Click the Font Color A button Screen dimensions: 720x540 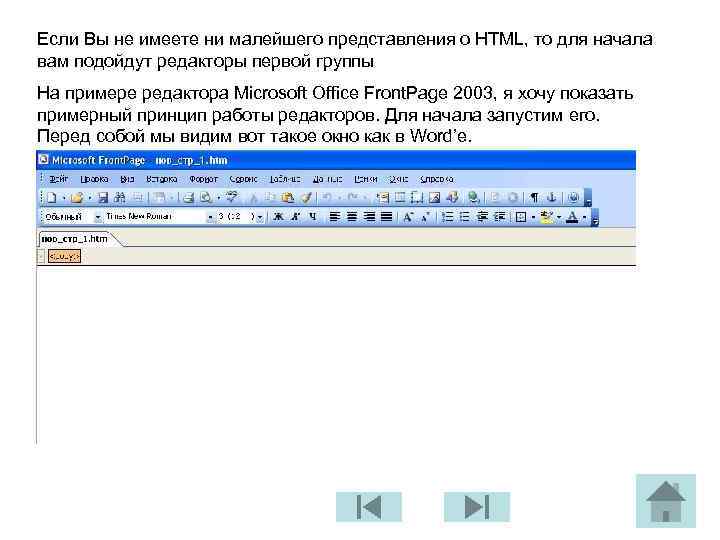pos(572,217)
